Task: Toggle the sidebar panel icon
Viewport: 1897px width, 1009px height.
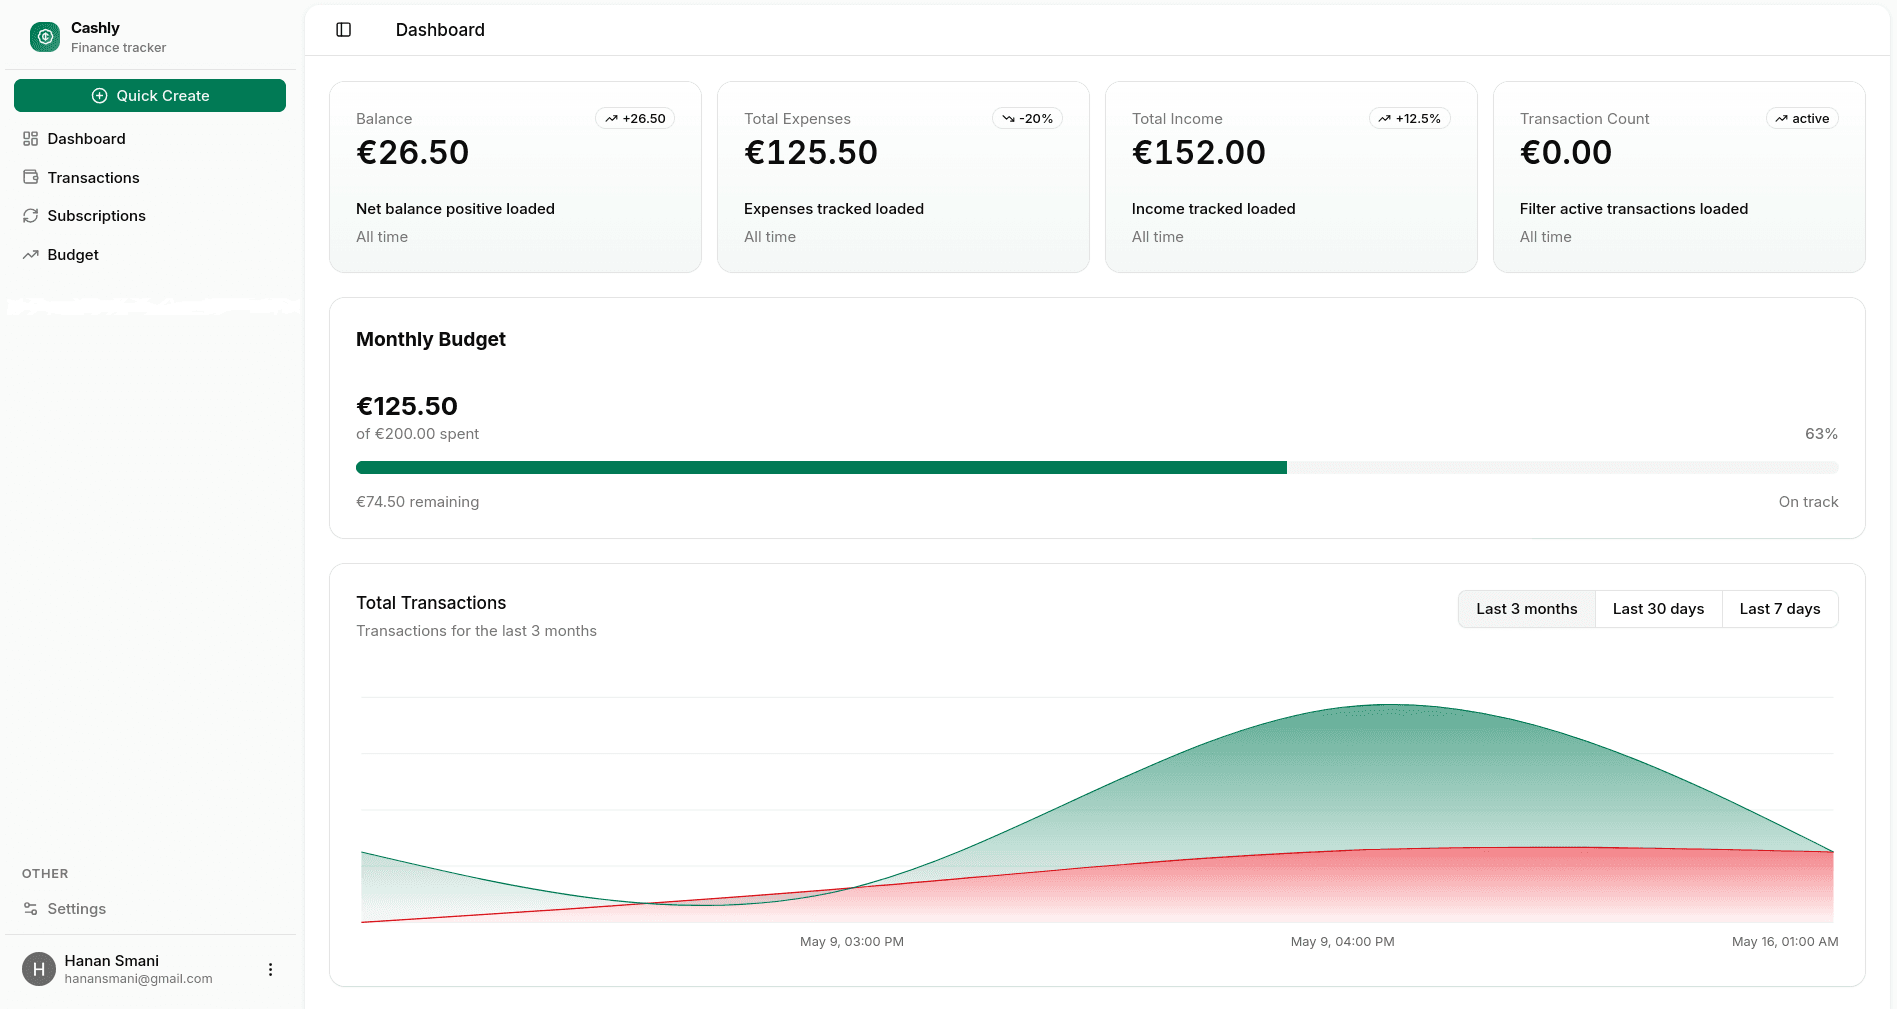Action: (344, 30)
